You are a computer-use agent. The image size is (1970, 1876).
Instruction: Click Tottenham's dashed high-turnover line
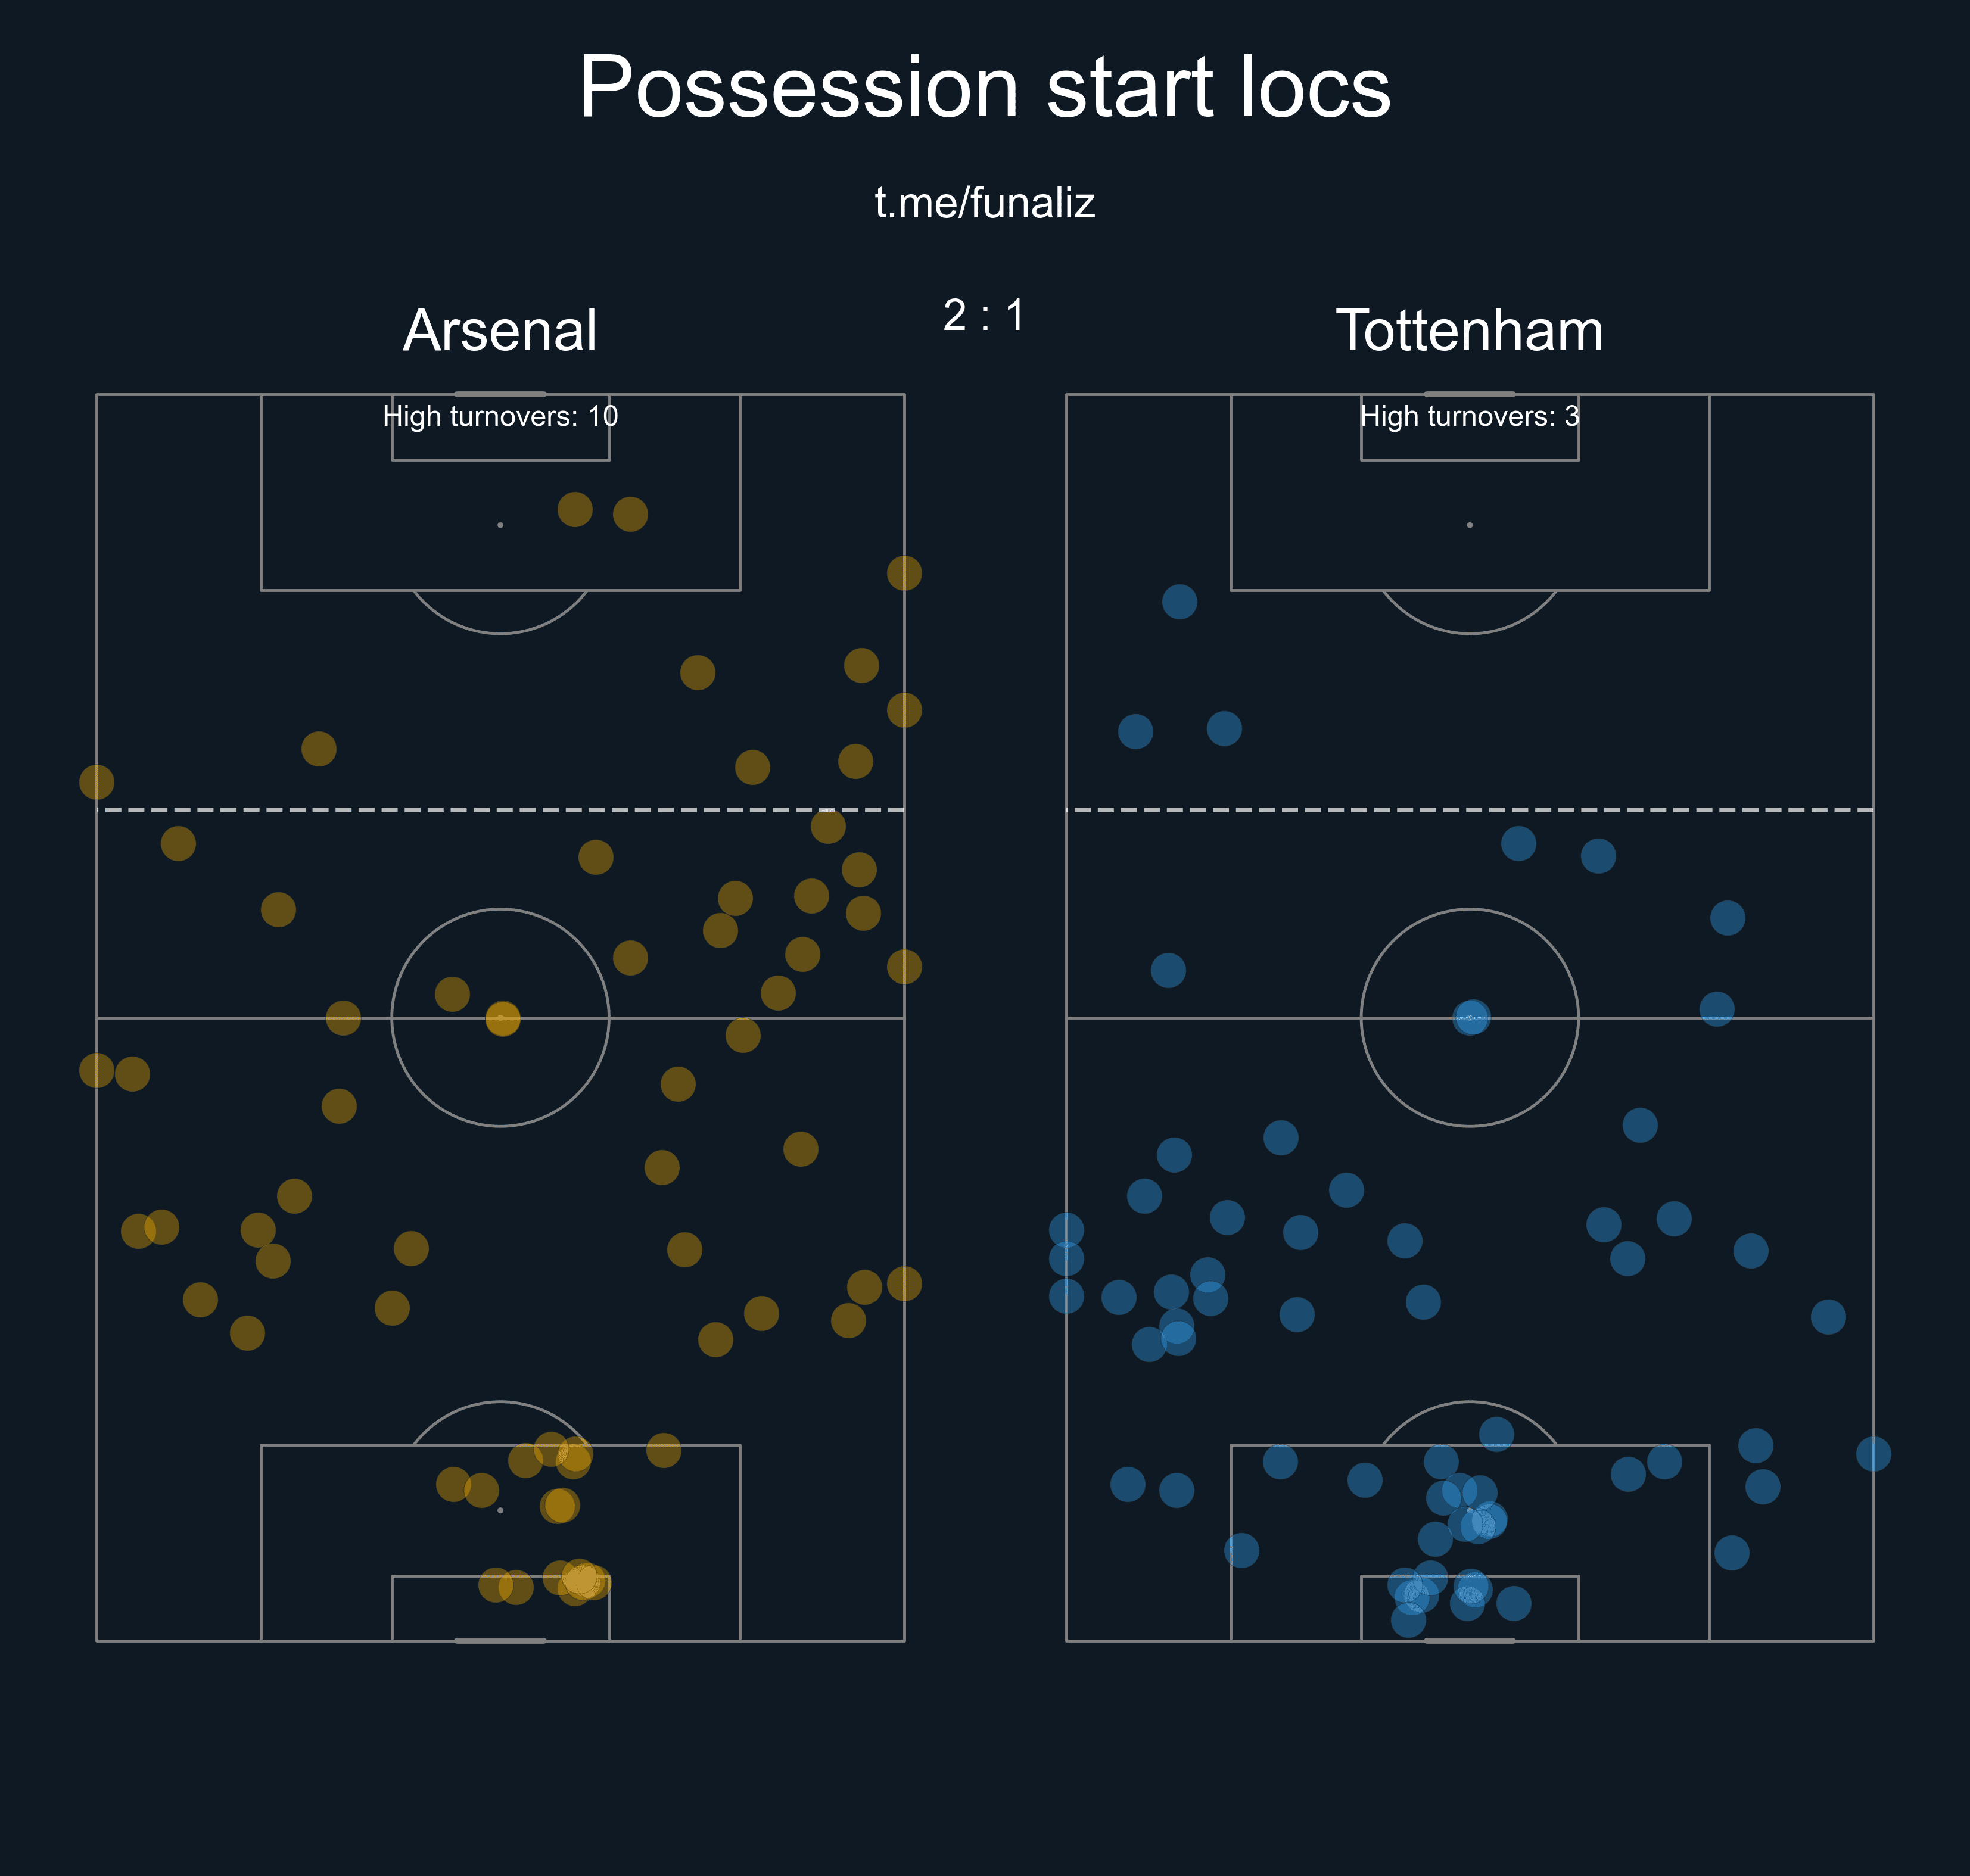coord(1473,810)
